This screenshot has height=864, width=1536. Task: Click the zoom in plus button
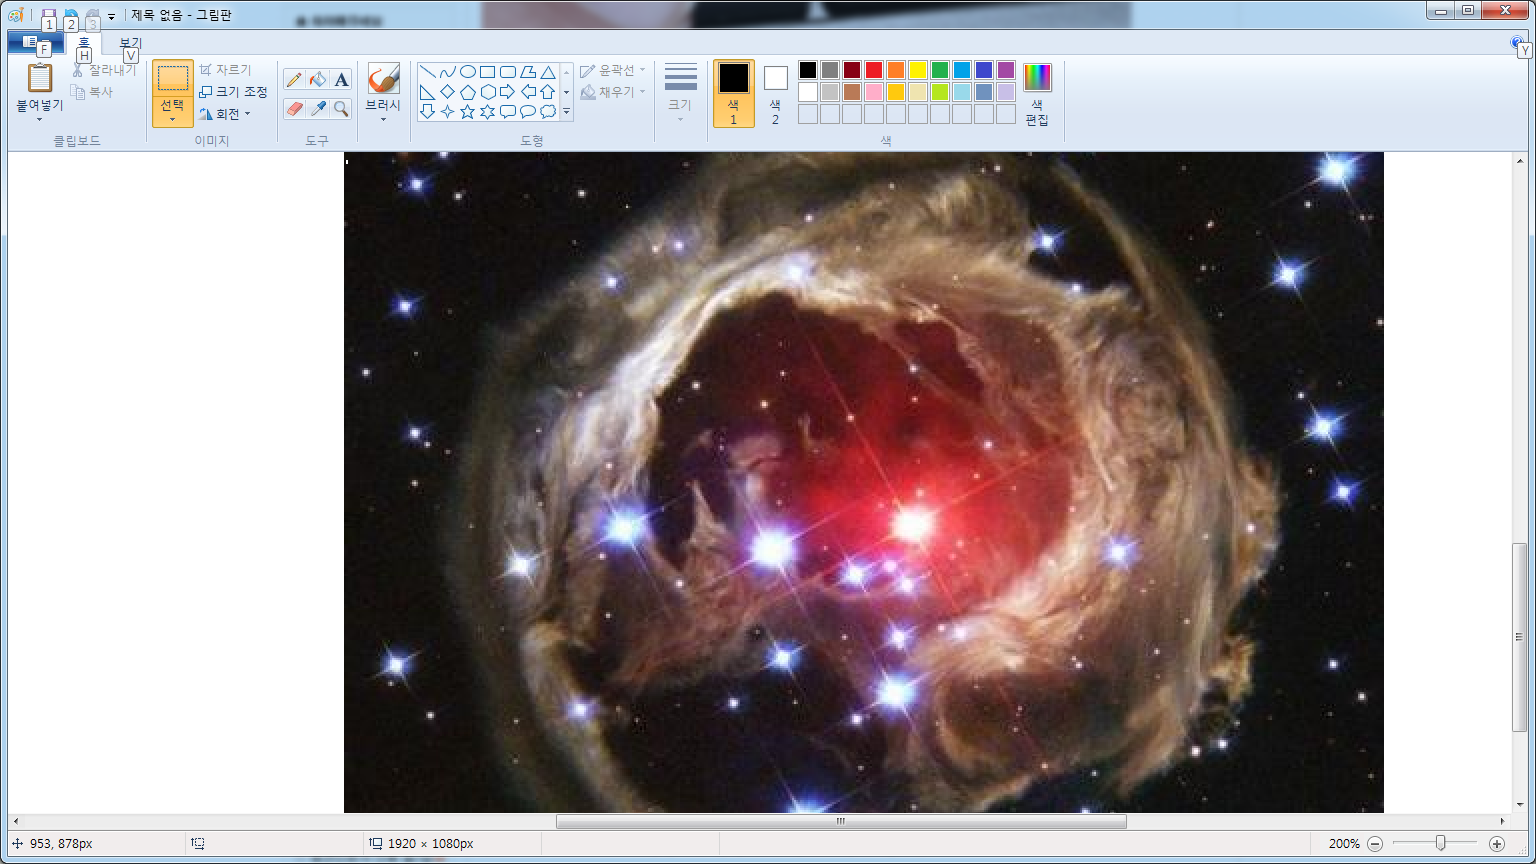tap(1496, 844)
